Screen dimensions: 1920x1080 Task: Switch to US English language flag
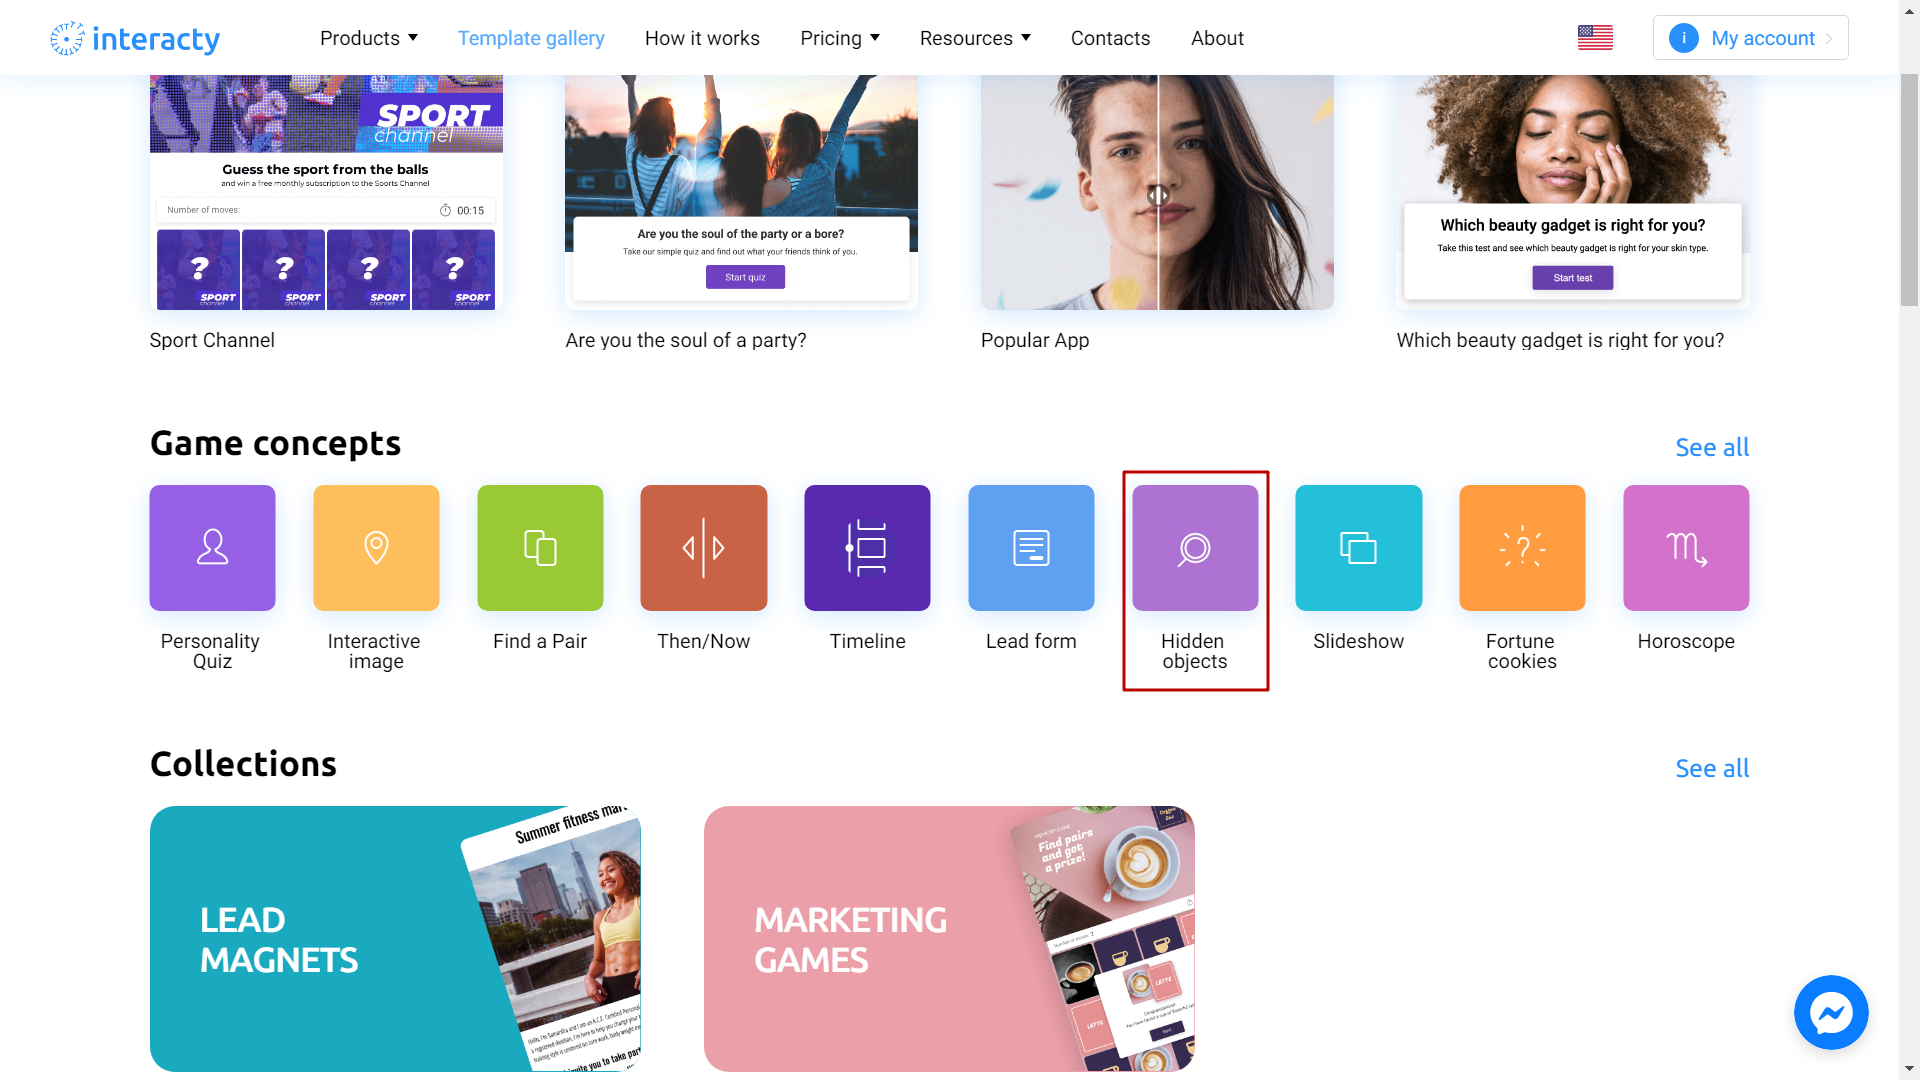tap(1596, 37)
